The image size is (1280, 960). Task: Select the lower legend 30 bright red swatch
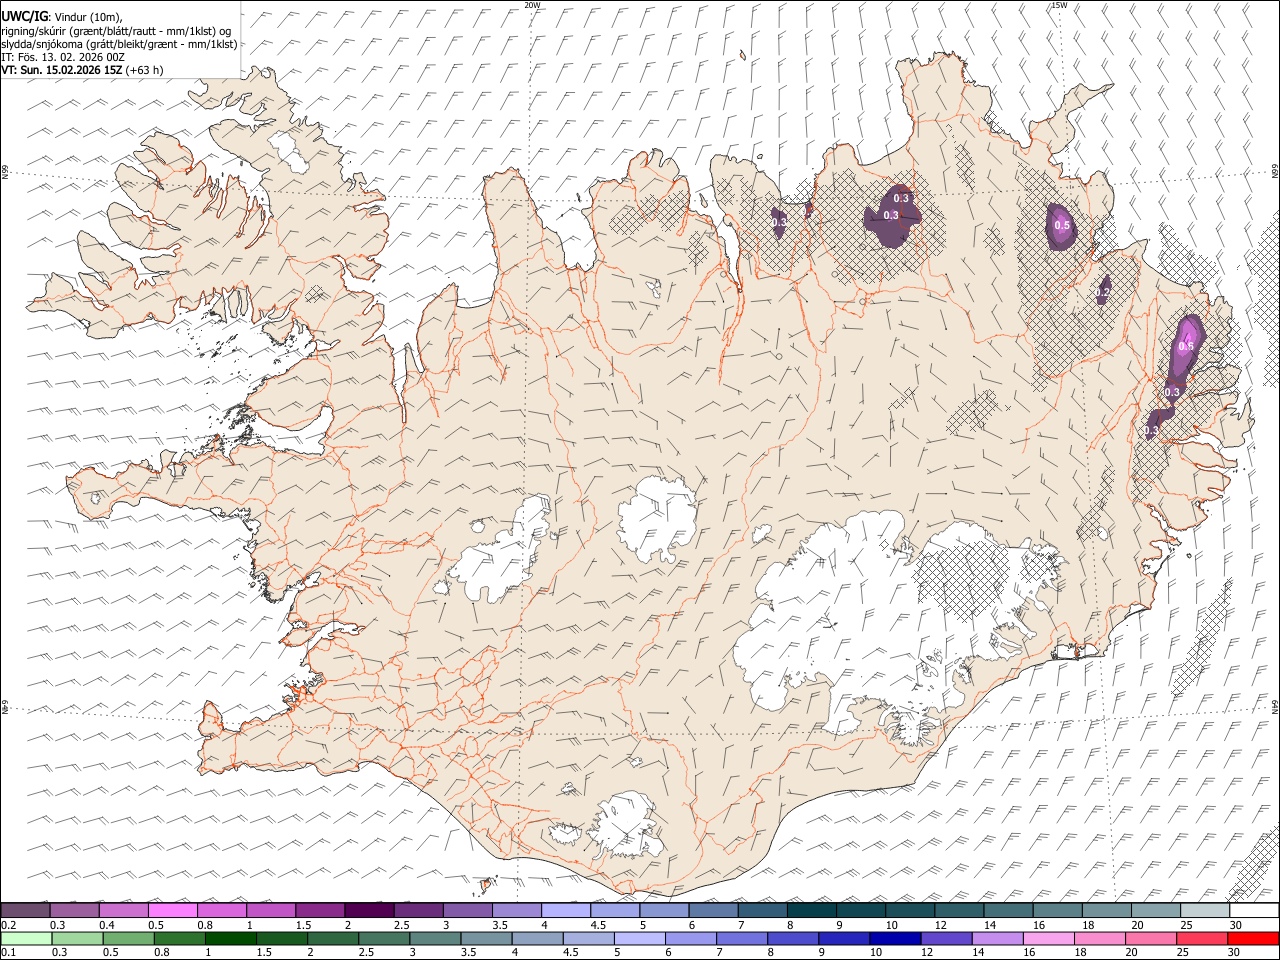(1253, 938)
